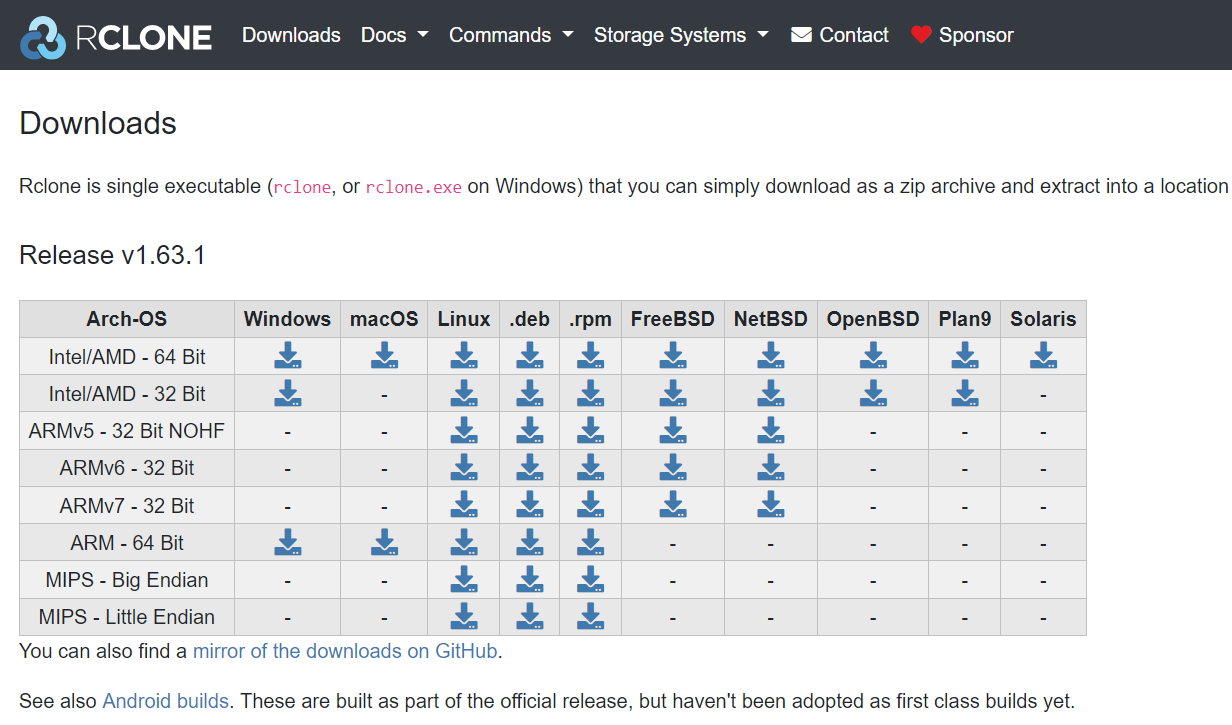The width and height of the screenshot is (1232, 725).
Task: Open the Sponsor page
Action: coord(962,35)
